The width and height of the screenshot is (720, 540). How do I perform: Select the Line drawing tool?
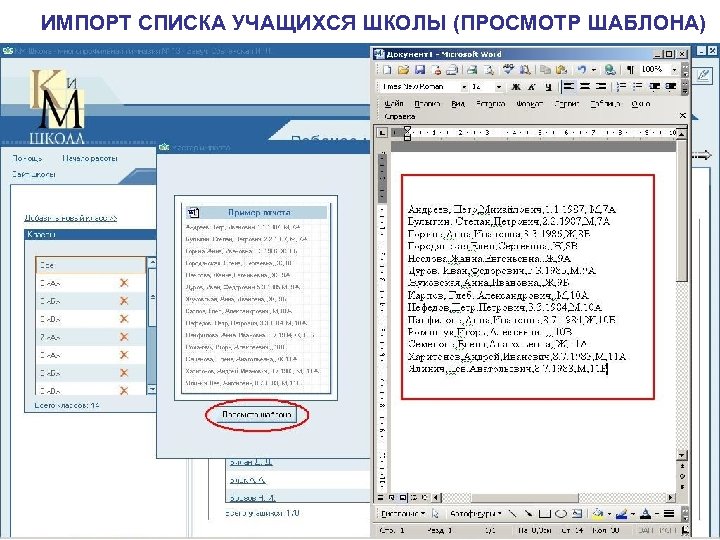click(513, 514)
